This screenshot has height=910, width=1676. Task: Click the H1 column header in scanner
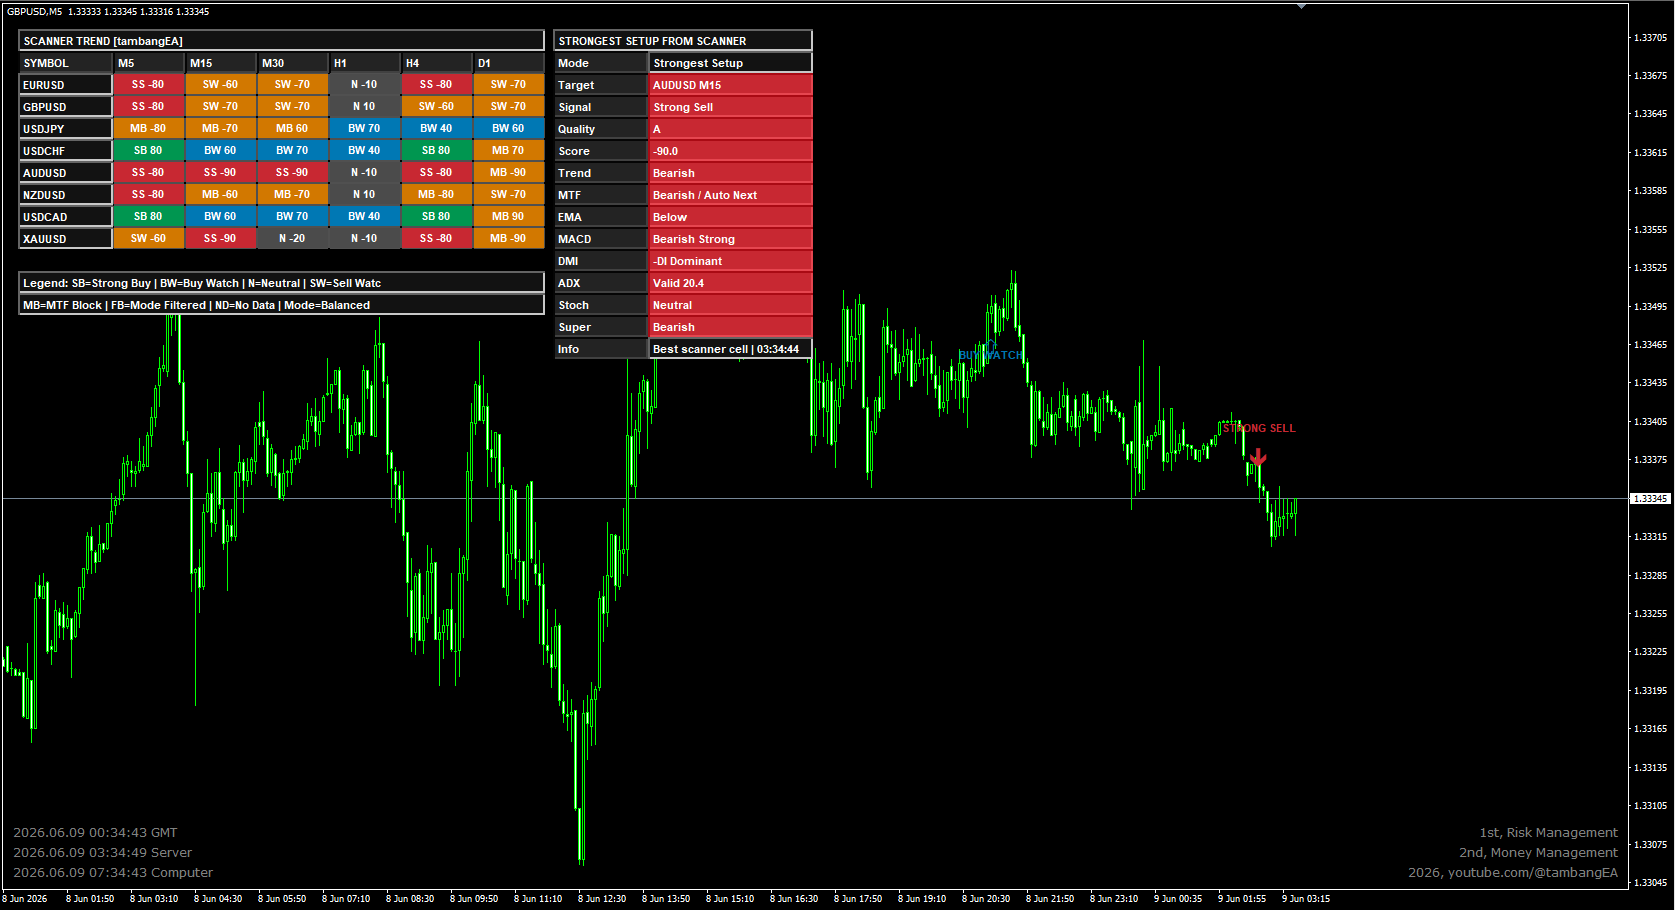[364, 63]
